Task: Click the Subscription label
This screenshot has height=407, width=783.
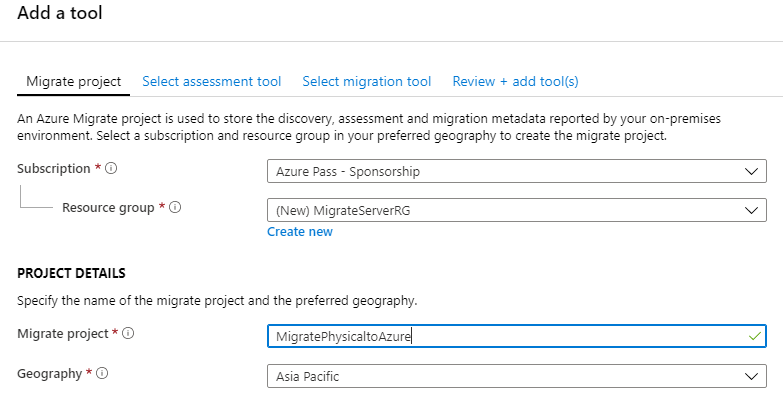Action: tap(54, 169)
